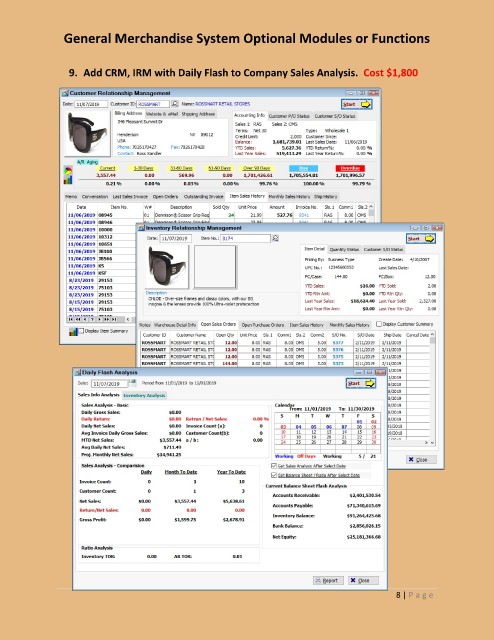Click the Item No. field in Inventory window
Screen dimensions: 494x640
point(245,238)
